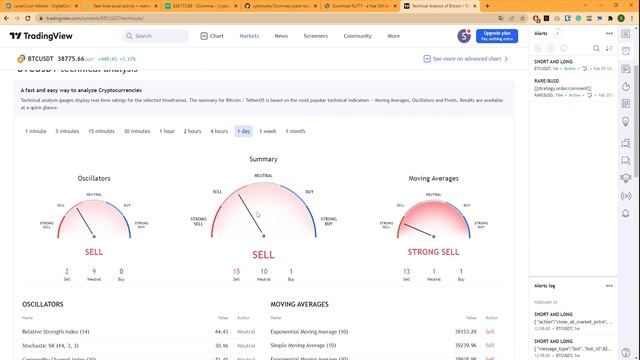Click the BTCUSDT symbol coin icon
Image resolution: width=640 pixels, height=360 pixels.
[x=21, y=59]
